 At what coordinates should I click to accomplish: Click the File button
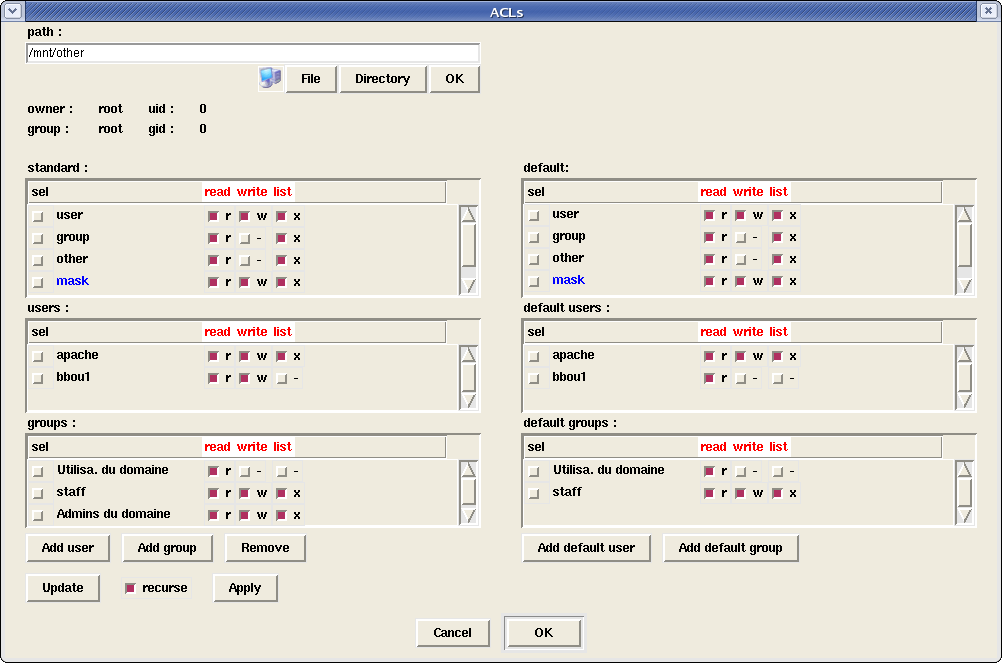click(x=311, y=79)
